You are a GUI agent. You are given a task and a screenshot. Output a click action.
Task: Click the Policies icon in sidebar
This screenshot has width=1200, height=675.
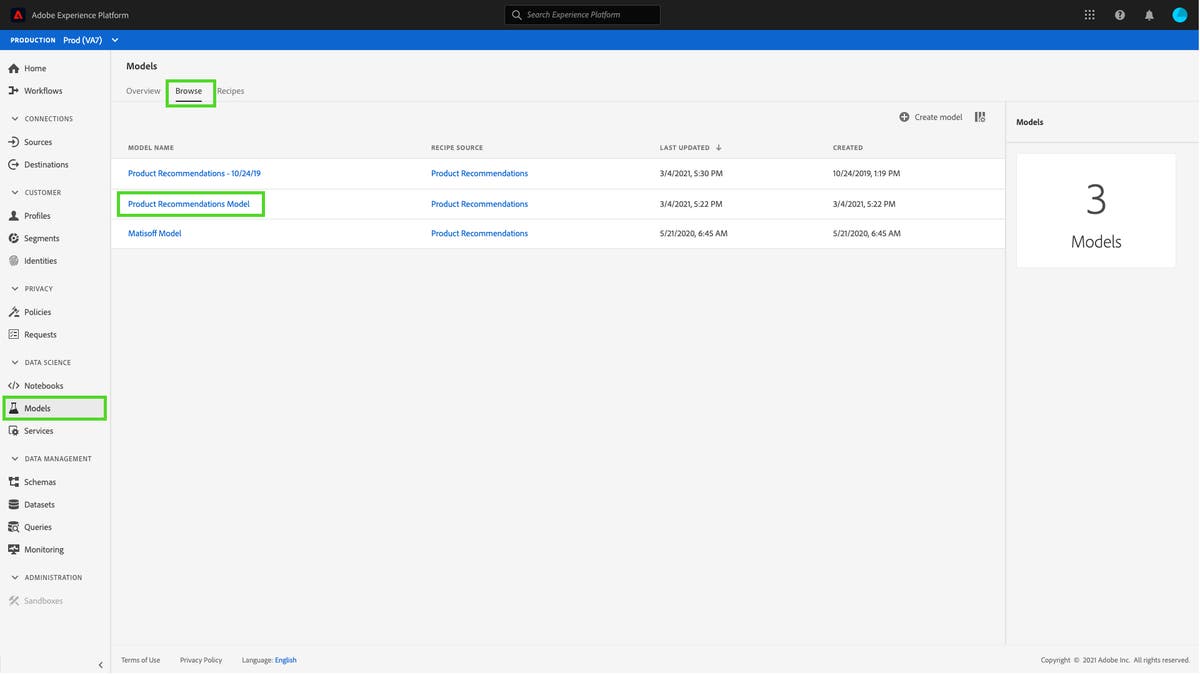click(x=14, y=312)
